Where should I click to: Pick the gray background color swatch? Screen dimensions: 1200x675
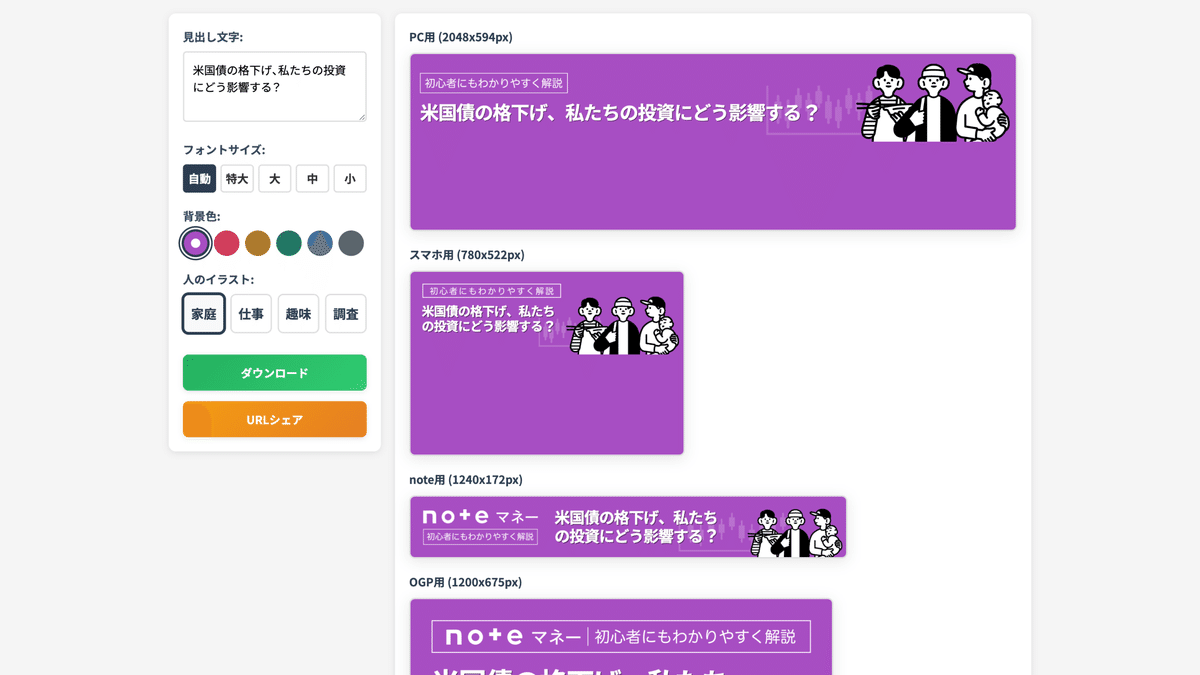(351, 243)
